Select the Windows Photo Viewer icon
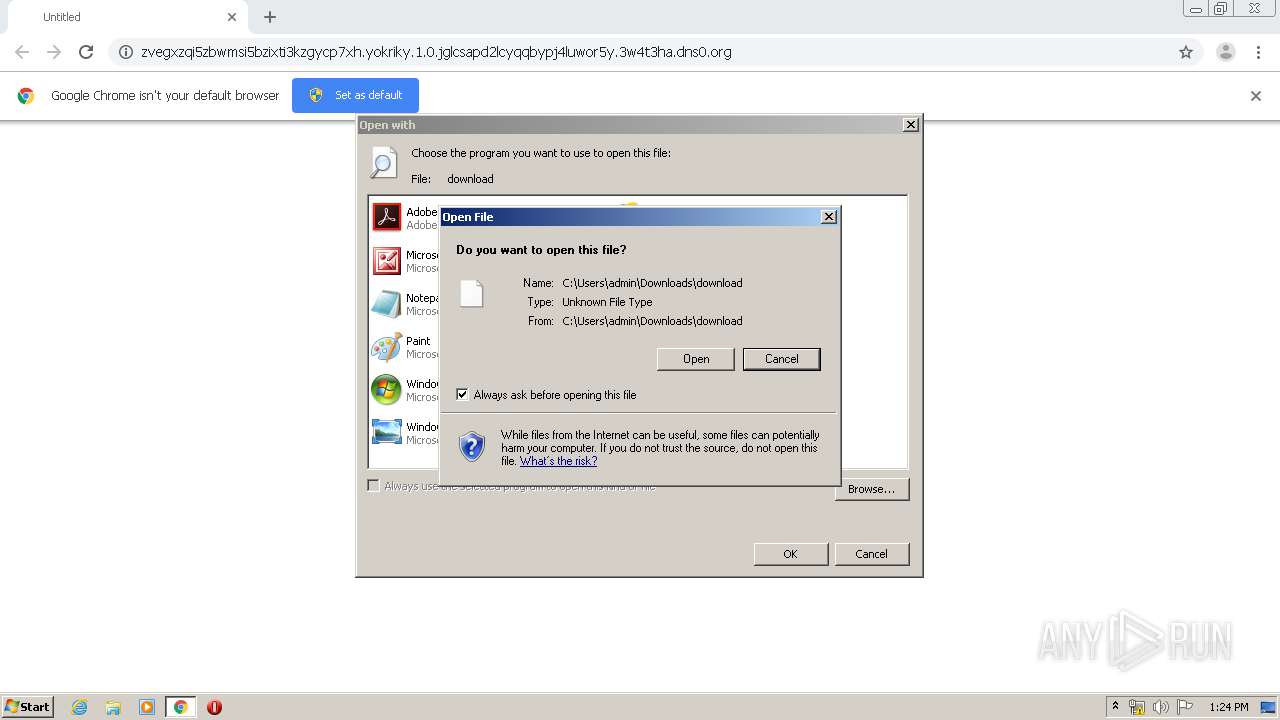 click(x=386, y=432)
